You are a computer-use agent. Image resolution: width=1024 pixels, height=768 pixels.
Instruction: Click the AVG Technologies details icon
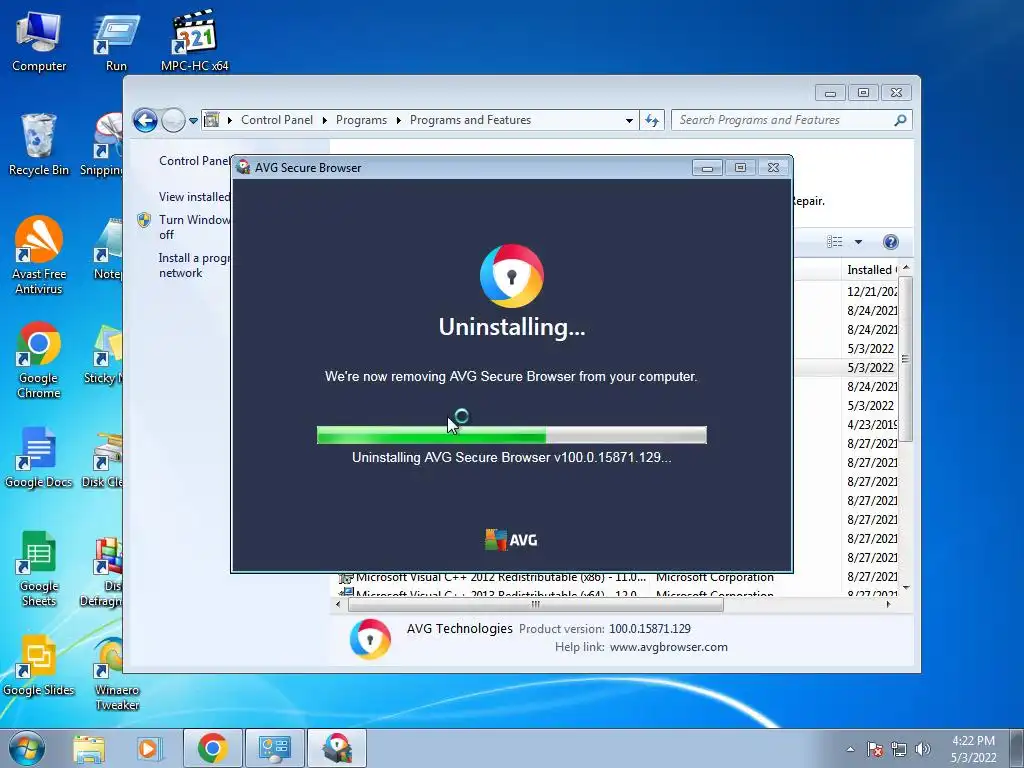[370, 639]
